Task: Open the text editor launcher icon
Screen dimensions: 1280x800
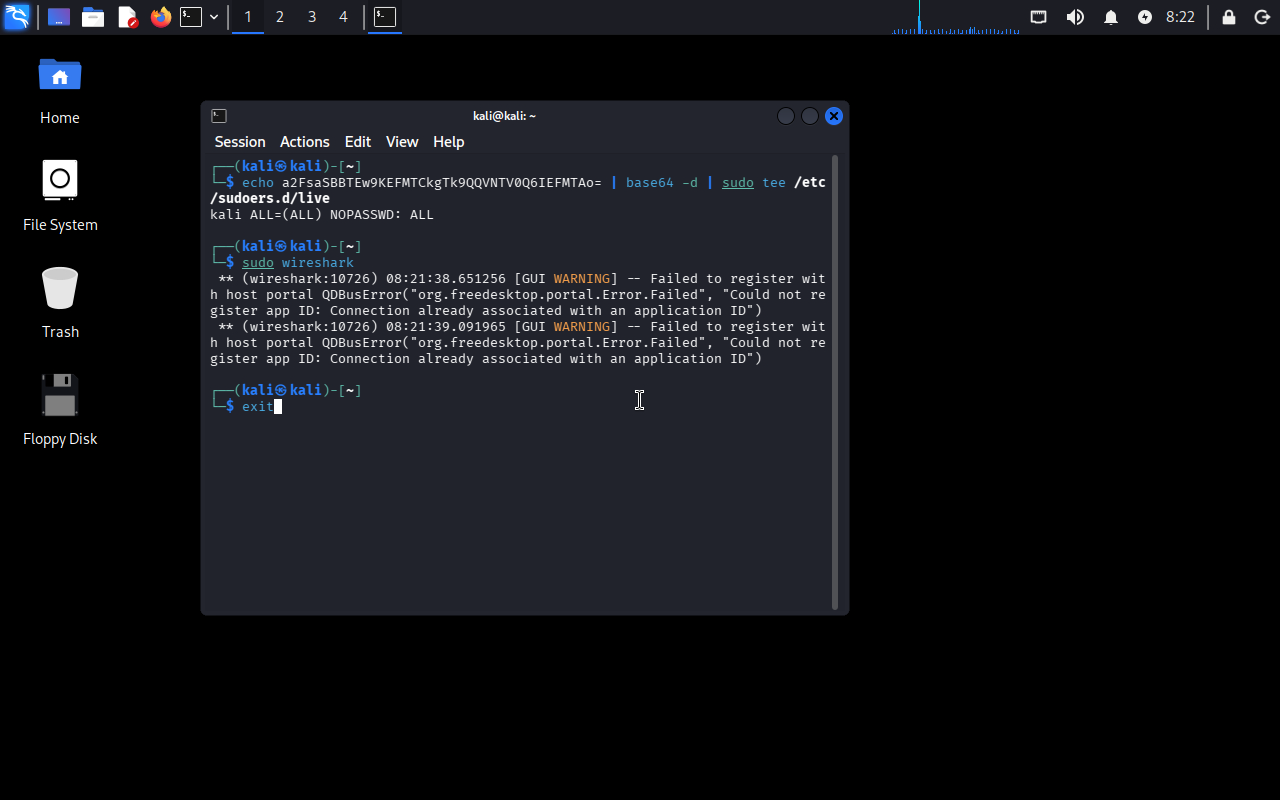Action: tap(127, 17)
